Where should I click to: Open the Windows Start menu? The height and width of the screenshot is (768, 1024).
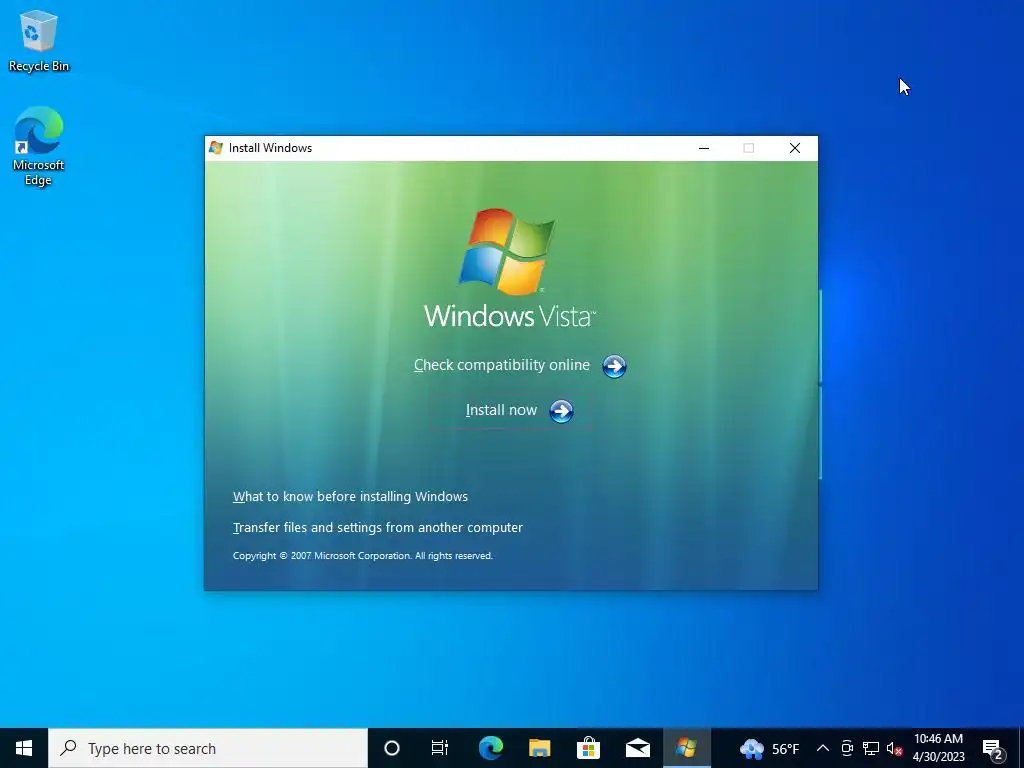tap(24, 748)
